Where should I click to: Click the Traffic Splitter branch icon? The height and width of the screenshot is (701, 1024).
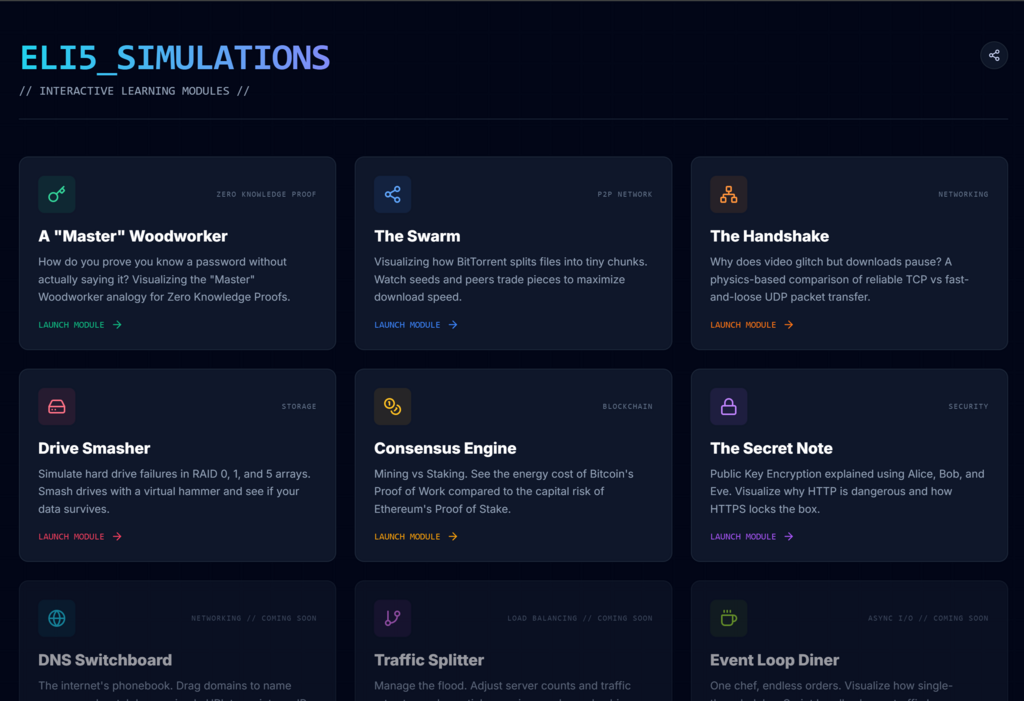(x=393, y=618)
